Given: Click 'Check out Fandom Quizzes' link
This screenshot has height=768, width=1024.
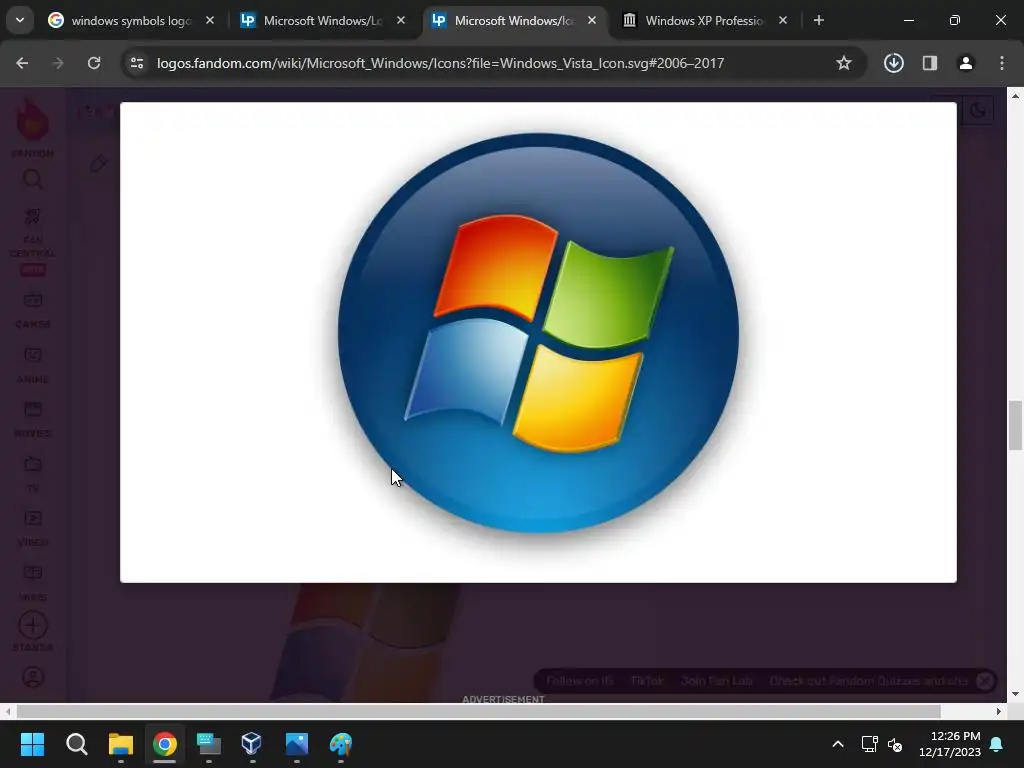Looking at the screenshot, I should coord(869,680).
